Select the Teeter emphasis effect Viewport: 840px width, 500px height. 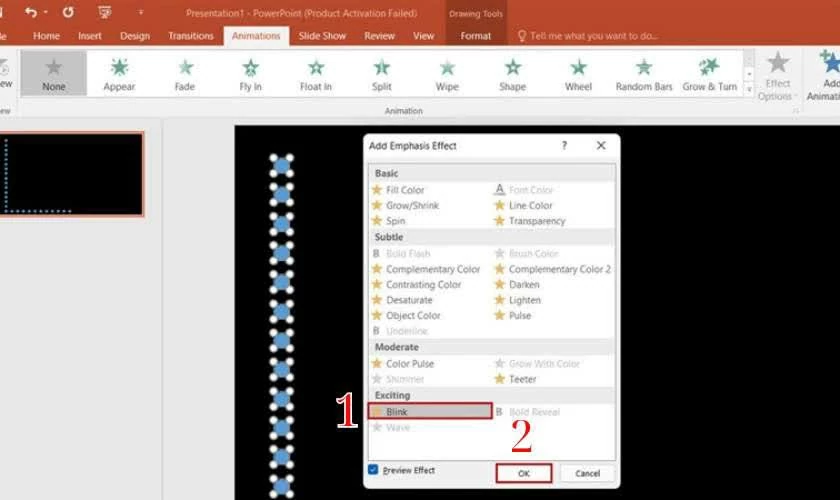point(522,379)
